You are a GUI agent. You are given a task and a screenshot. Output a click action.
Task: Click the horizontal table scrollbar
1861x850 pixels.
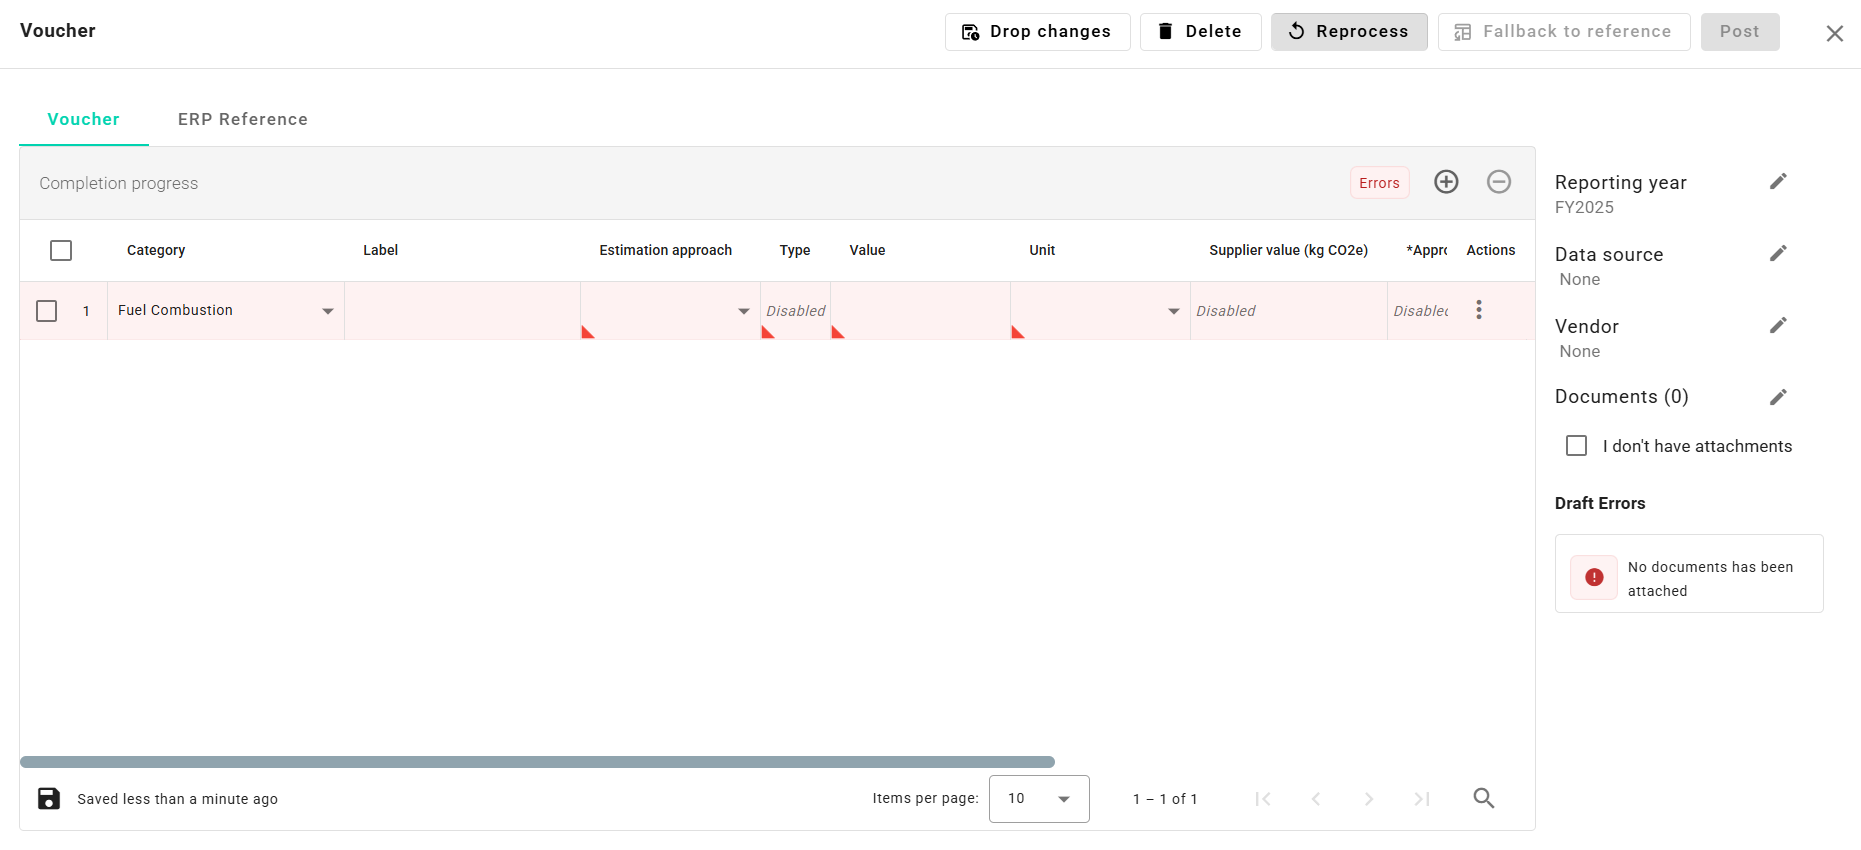coord(537,762)
